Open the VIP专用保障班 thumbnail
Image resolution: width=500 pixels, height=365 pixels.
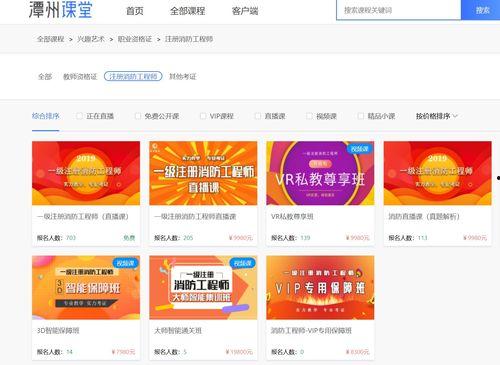320,288
